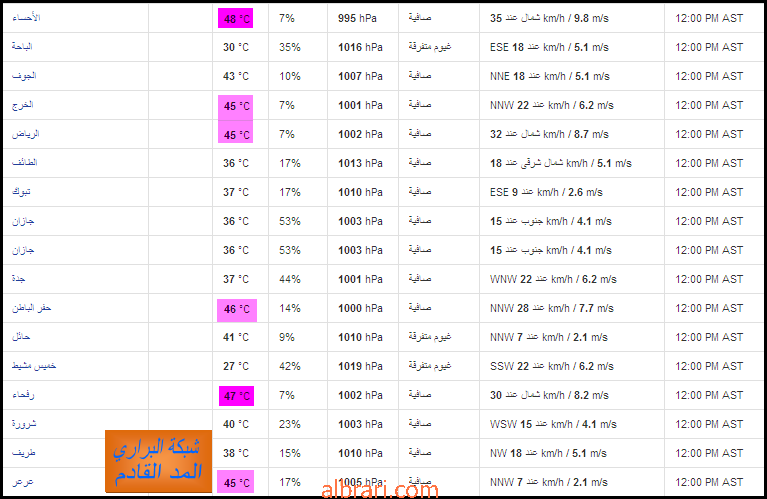Click the highlighted 46 °C temperature cell
Screen dimensions: 767x499
(237, 310)
